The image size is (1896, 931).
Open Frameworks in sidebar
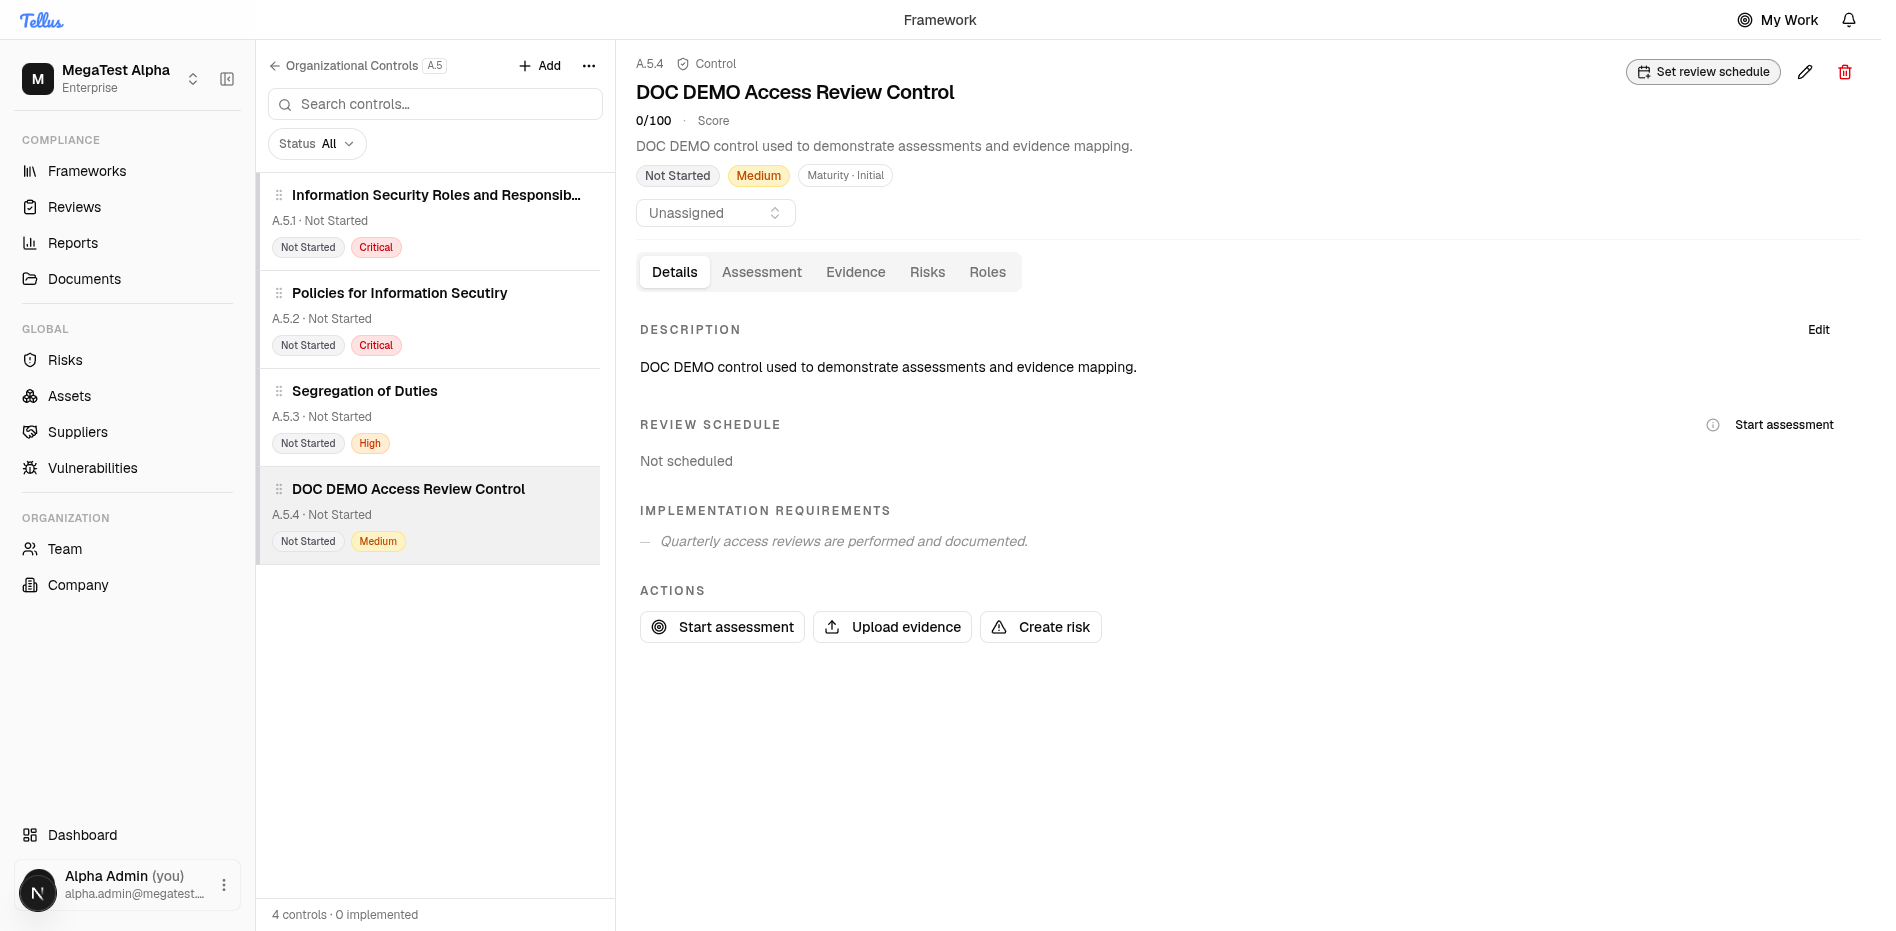[87, 171]
